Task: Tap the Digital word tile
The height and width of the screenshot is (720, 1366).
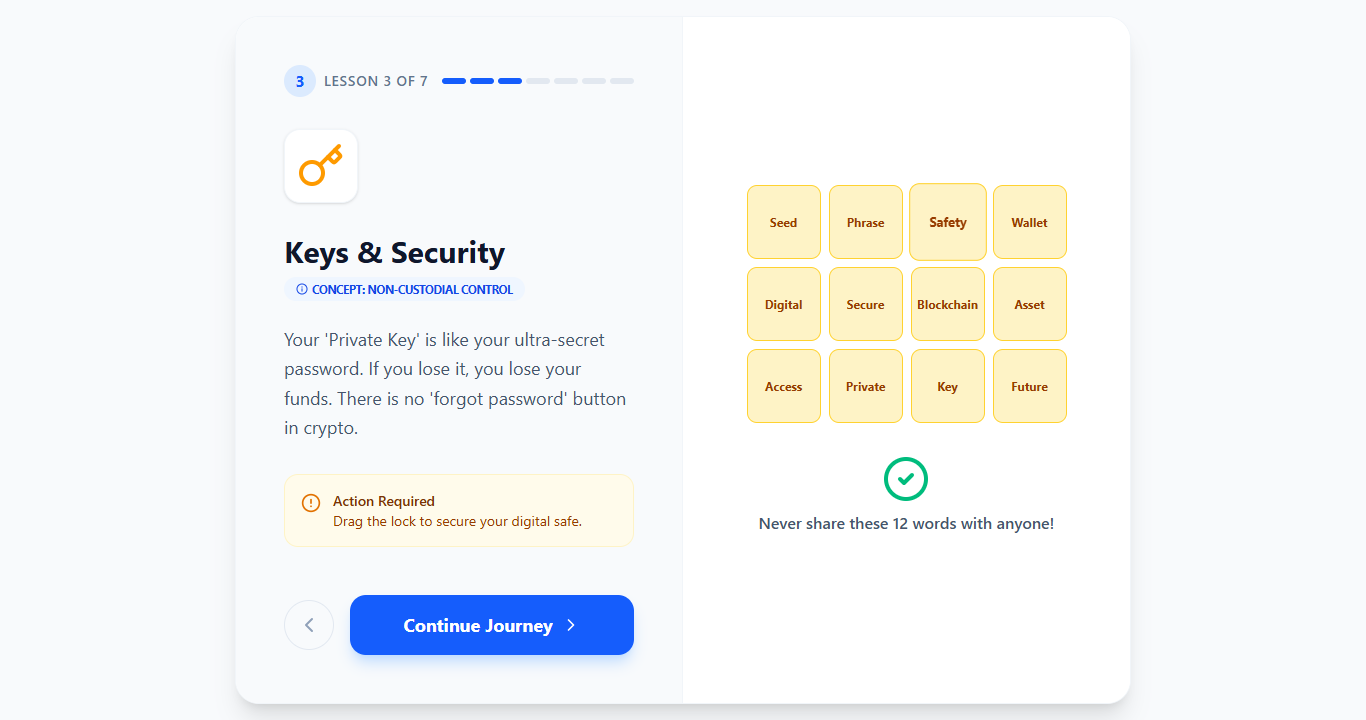Action: click(784, 304)
